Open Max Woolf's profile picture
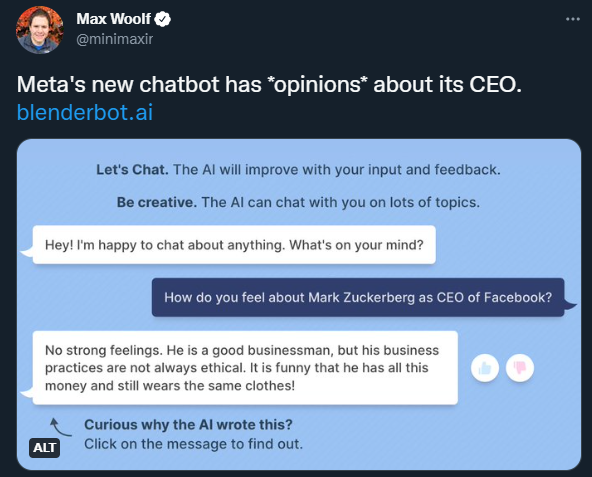The height and width of the screenshot is (477, 592). (40, 30)
